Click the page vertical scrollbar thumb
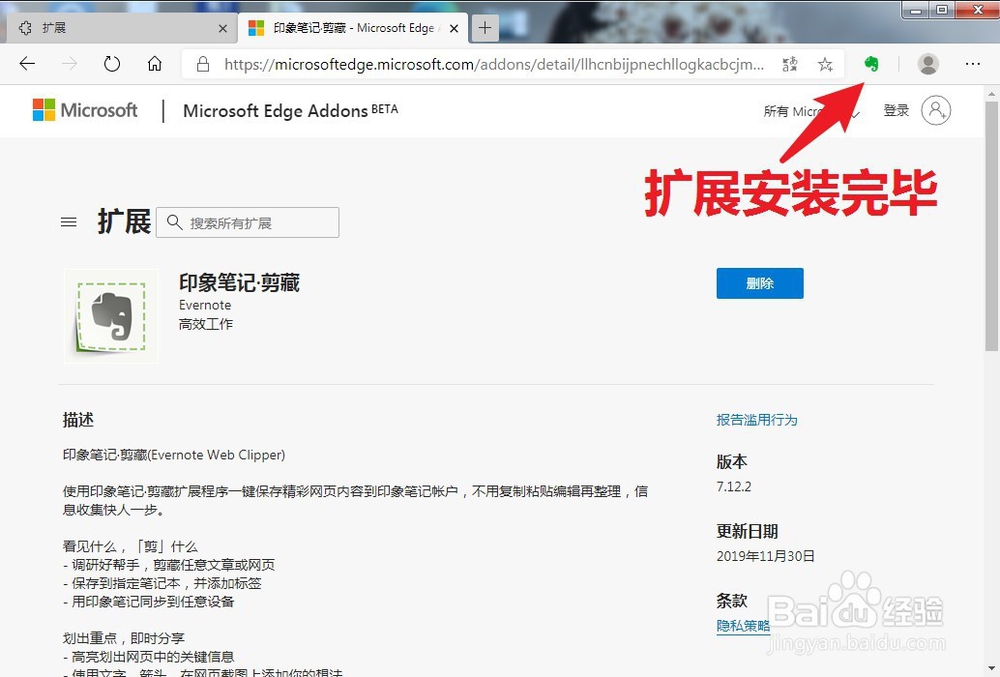 coord(992,226)
